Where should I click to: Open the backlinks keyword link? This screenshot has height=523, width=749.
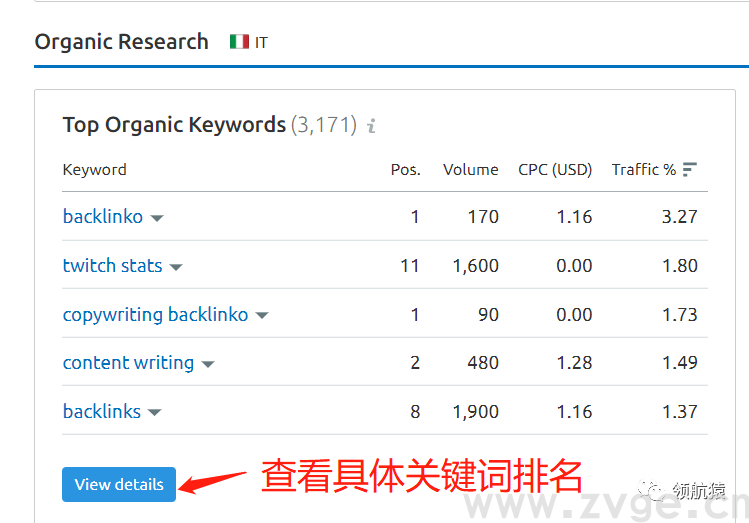coord(102,412)
